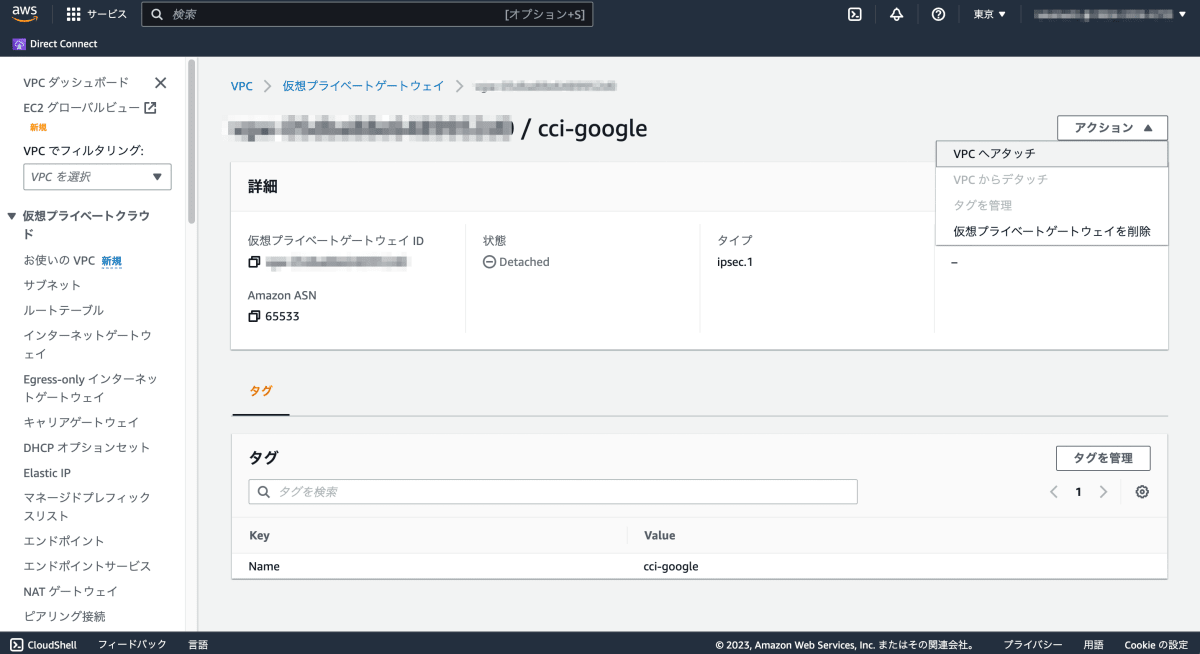Click the Key column header
The height and width of the screenshot is (654, 1200).
[259, 536]
